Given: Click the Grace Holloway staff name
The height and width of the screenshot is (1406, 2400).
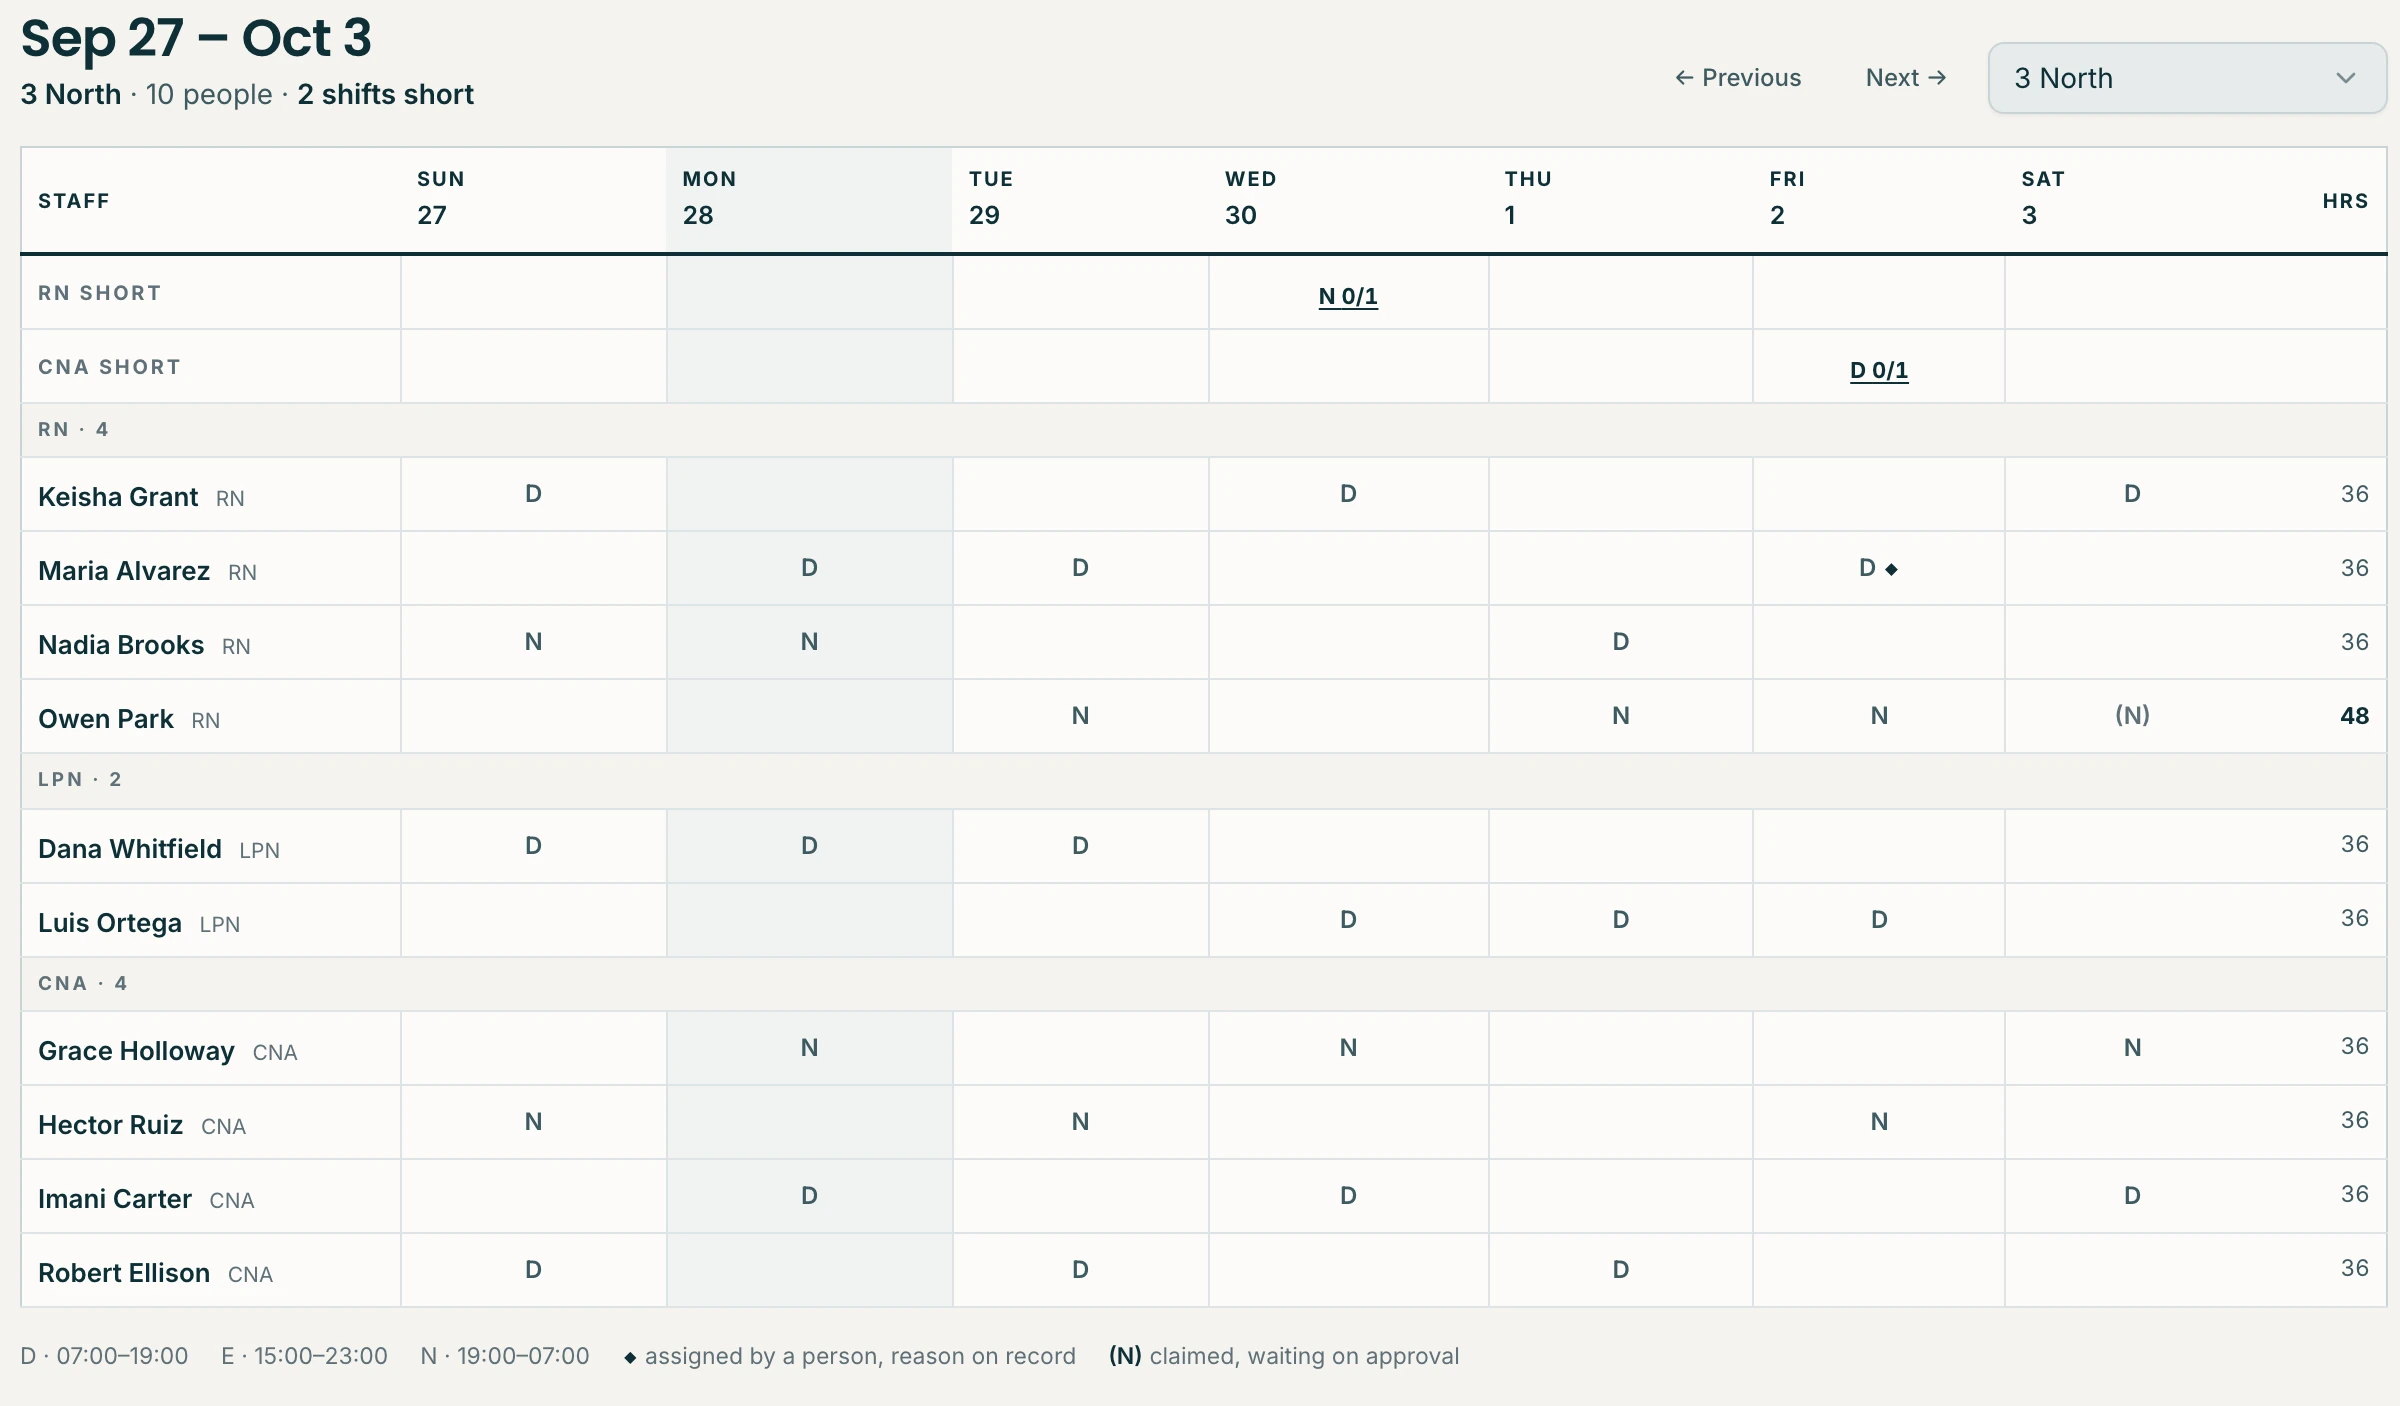Looking at the screenshot, I should pos(136,1051).
